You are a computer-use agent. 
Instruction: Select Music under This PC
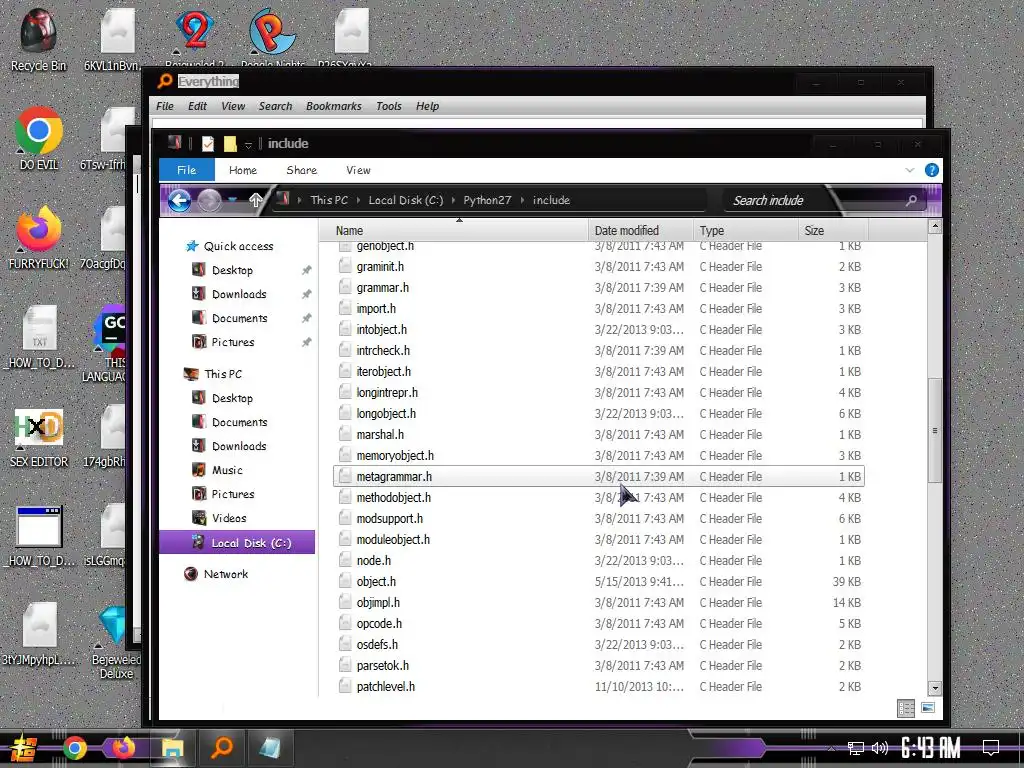227,470
